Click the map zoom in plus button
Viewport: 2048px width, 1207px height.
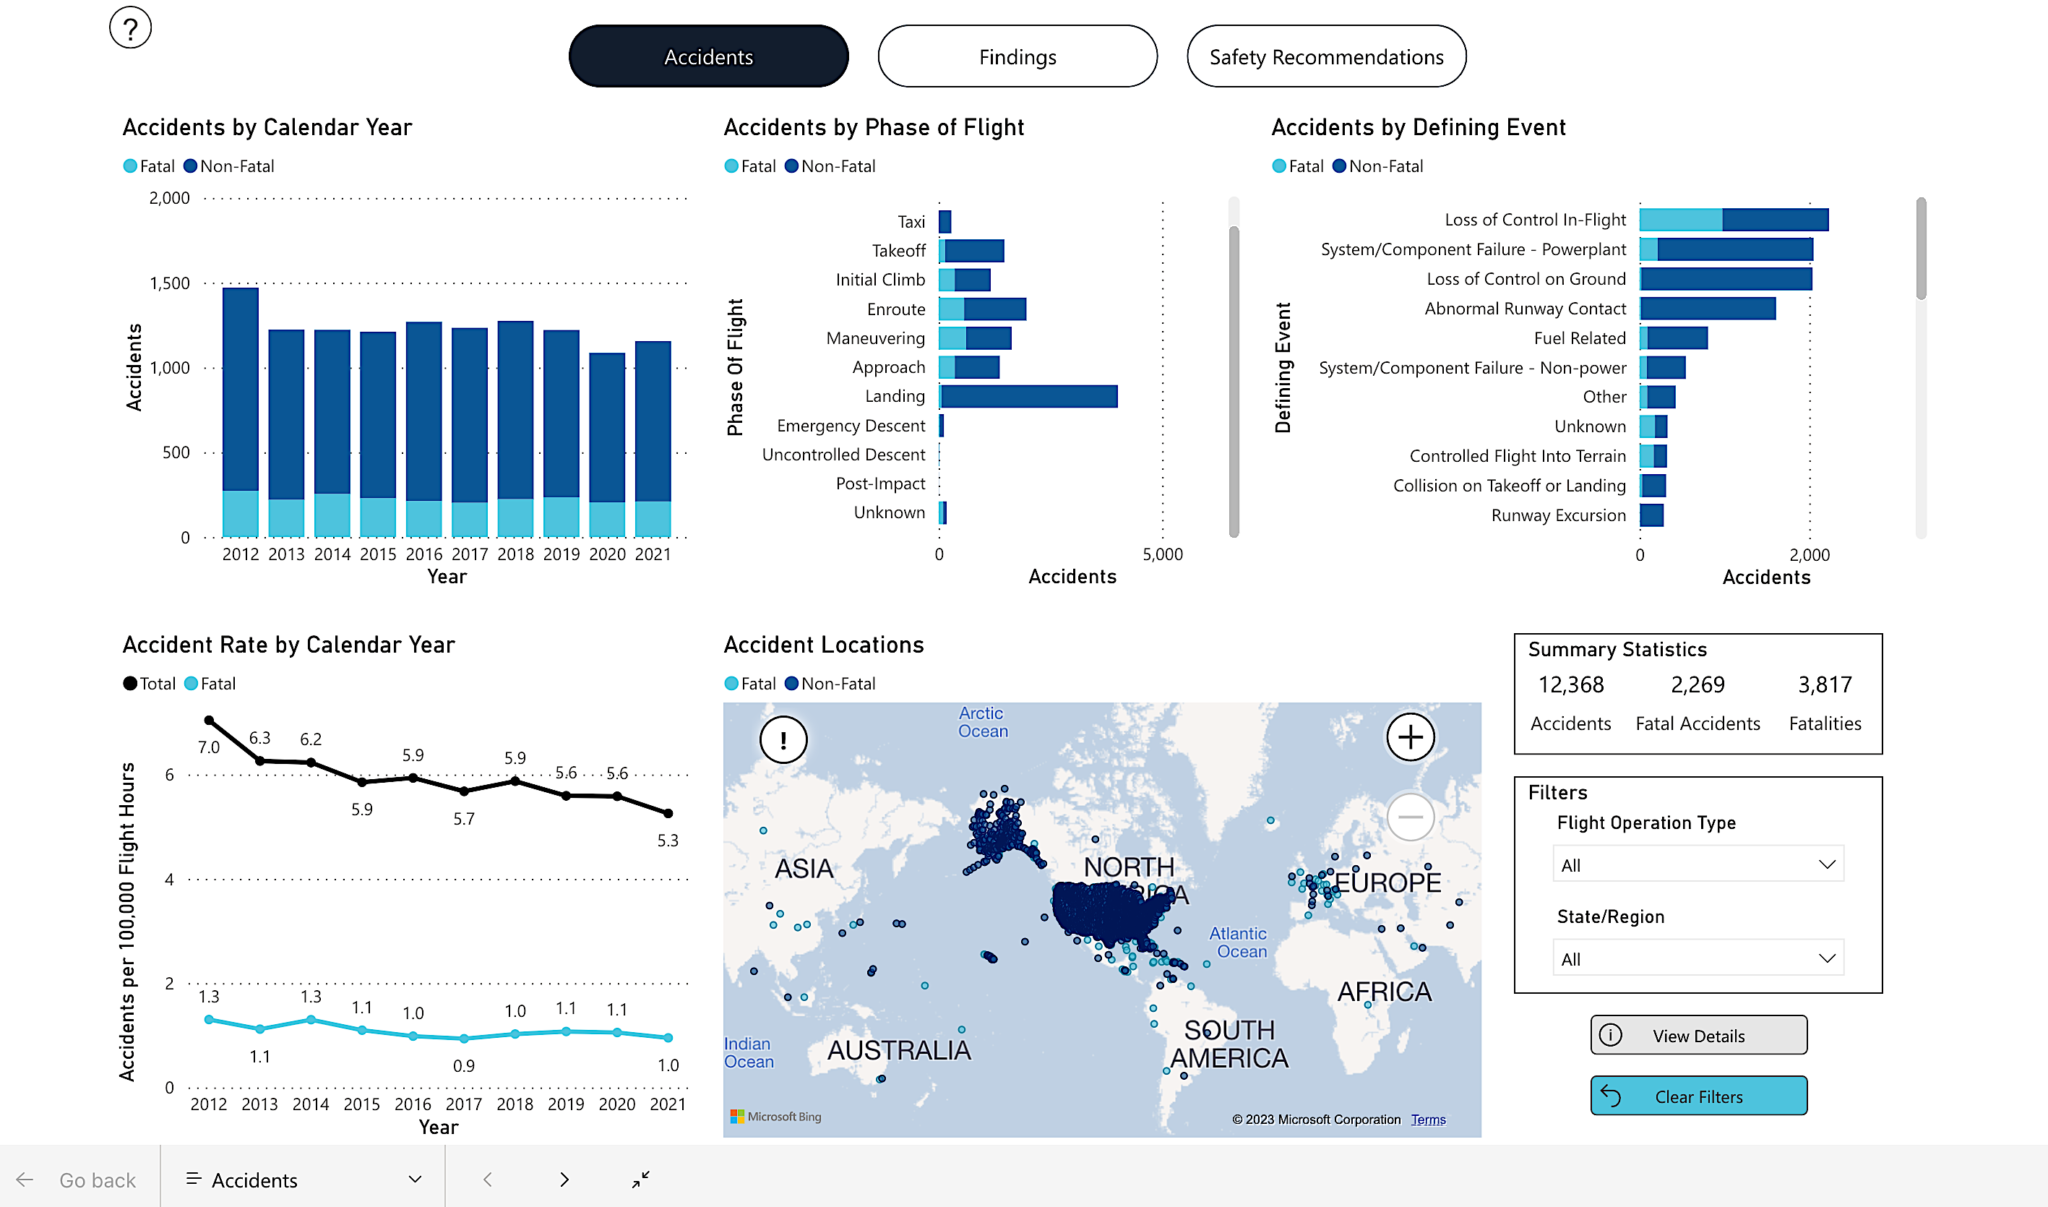click(1410, 738)
